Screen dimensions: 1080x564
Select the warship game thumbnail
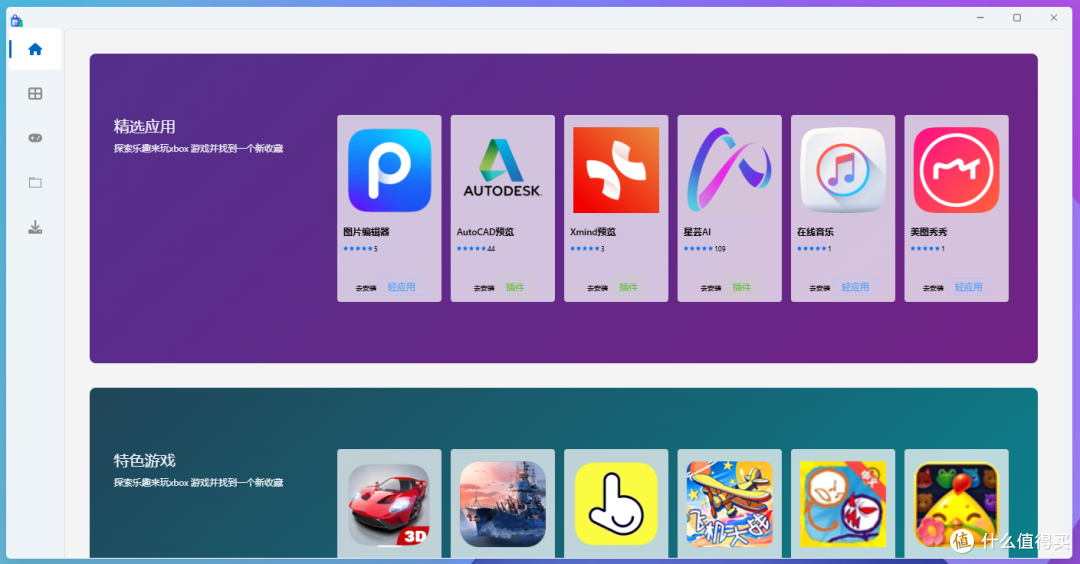tap(502, 504)
